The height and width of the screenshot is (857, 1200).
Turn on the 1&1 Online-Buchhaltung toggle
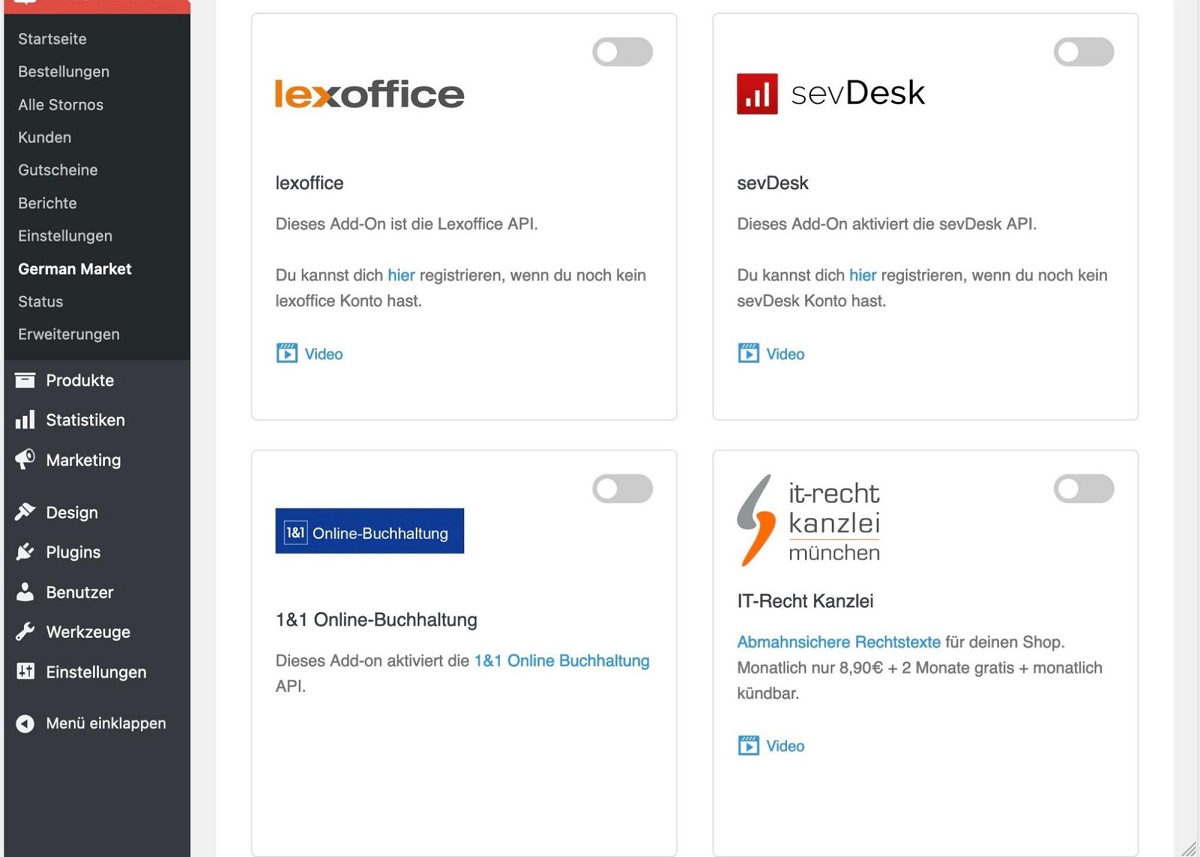[622, 489]
